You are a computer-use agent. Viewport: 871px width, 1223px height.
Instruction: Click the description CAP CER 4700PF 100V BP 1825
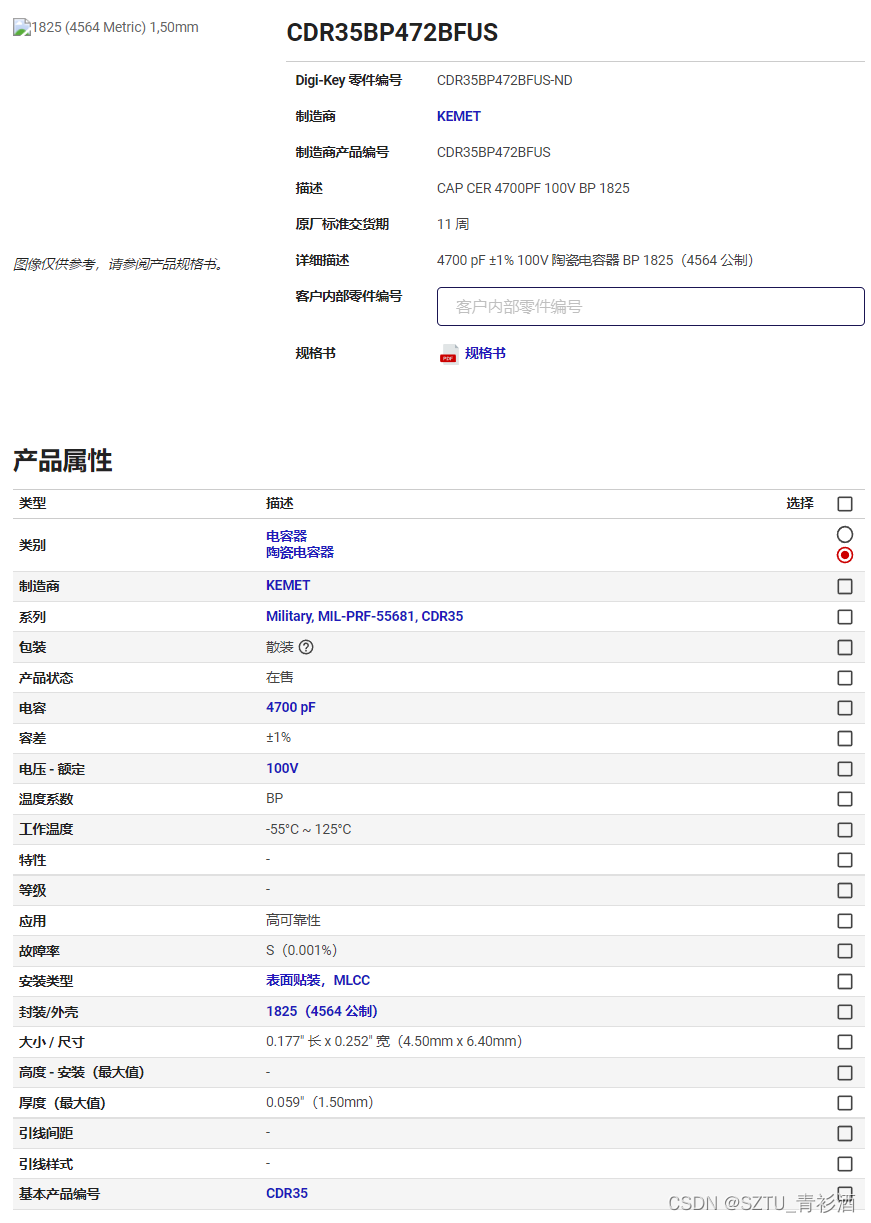[x=533, y=189]
